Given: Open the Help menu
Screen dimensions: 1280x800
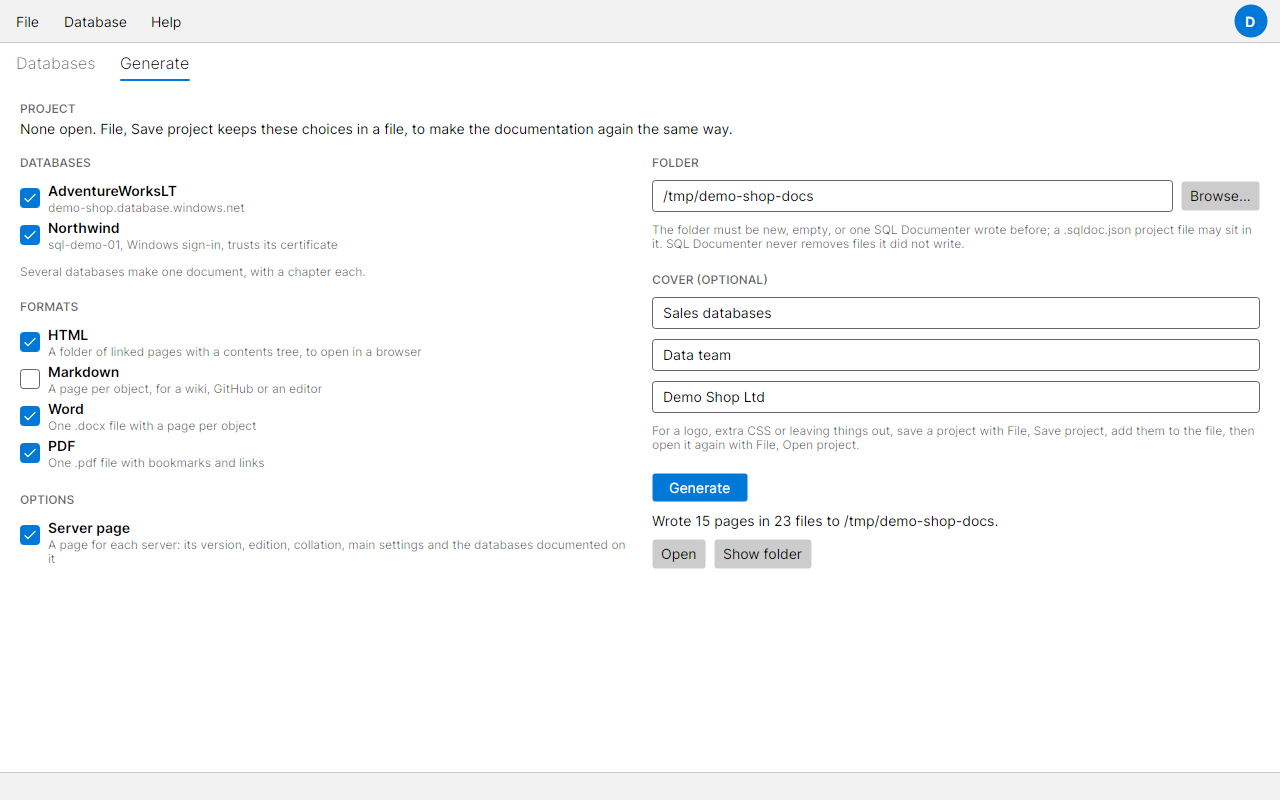Looking at the screenshot, I should 166,22.
